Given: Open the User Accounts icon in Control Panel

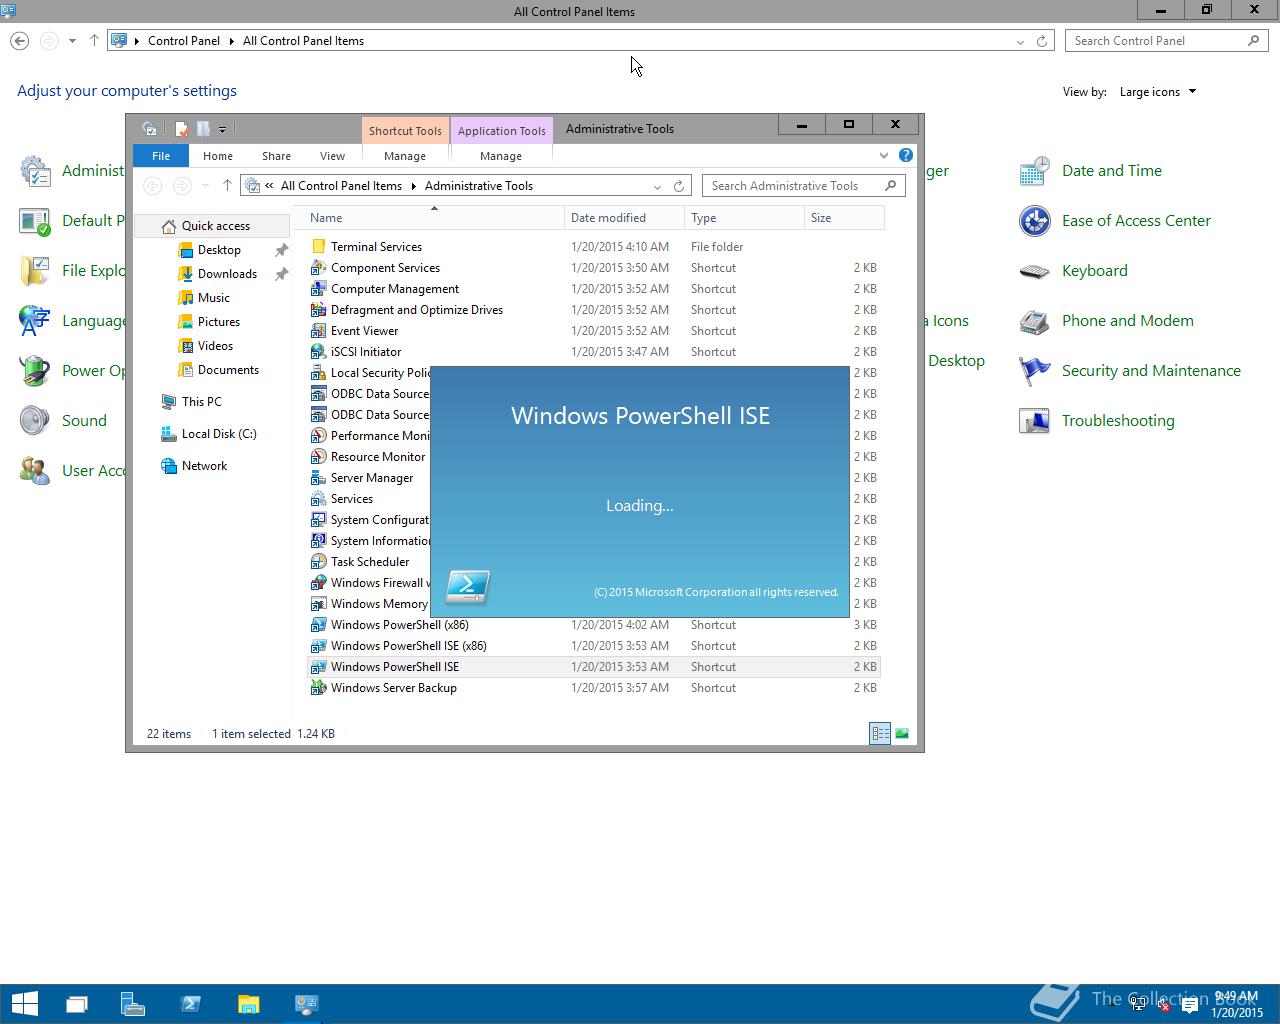Looking at the screenshot, I should point(34,471).
